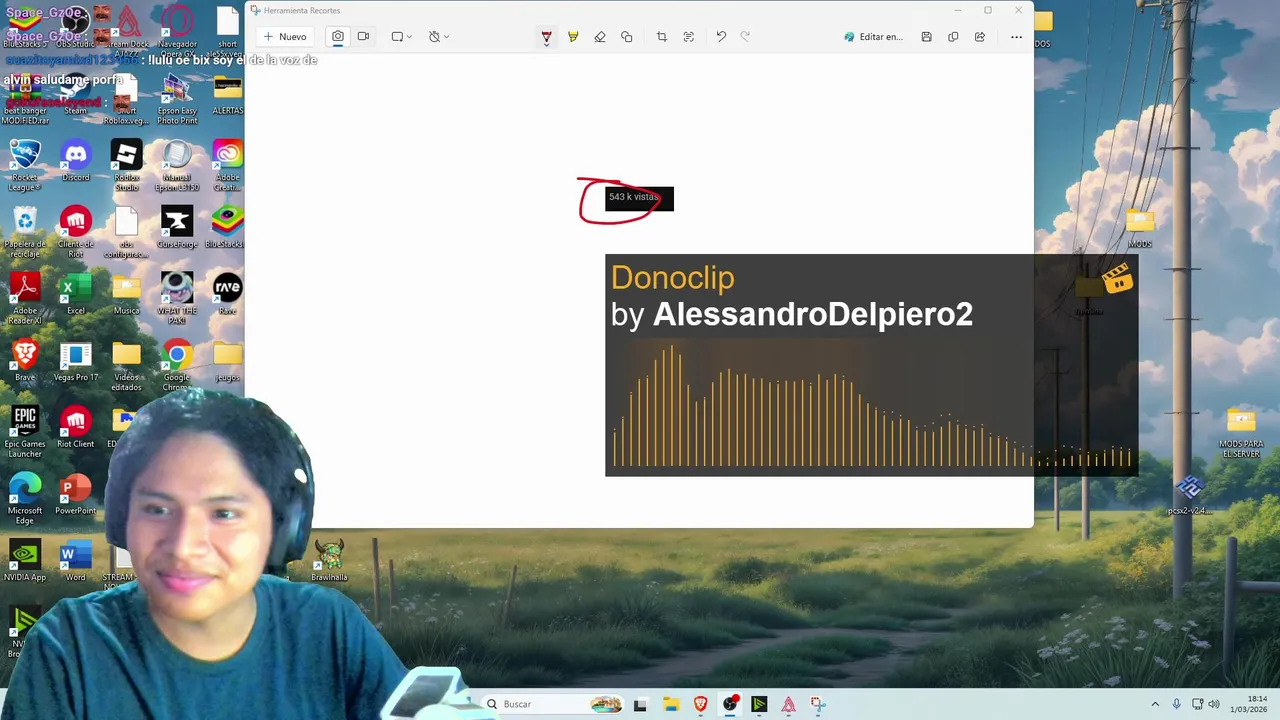Redo the annotation
This screenshot has height=720, width=1280.
pos(745,37)
